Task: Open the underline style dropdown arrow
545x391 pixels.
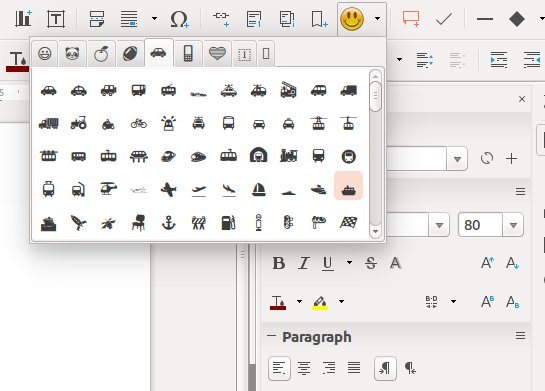Action: point(349,262)
